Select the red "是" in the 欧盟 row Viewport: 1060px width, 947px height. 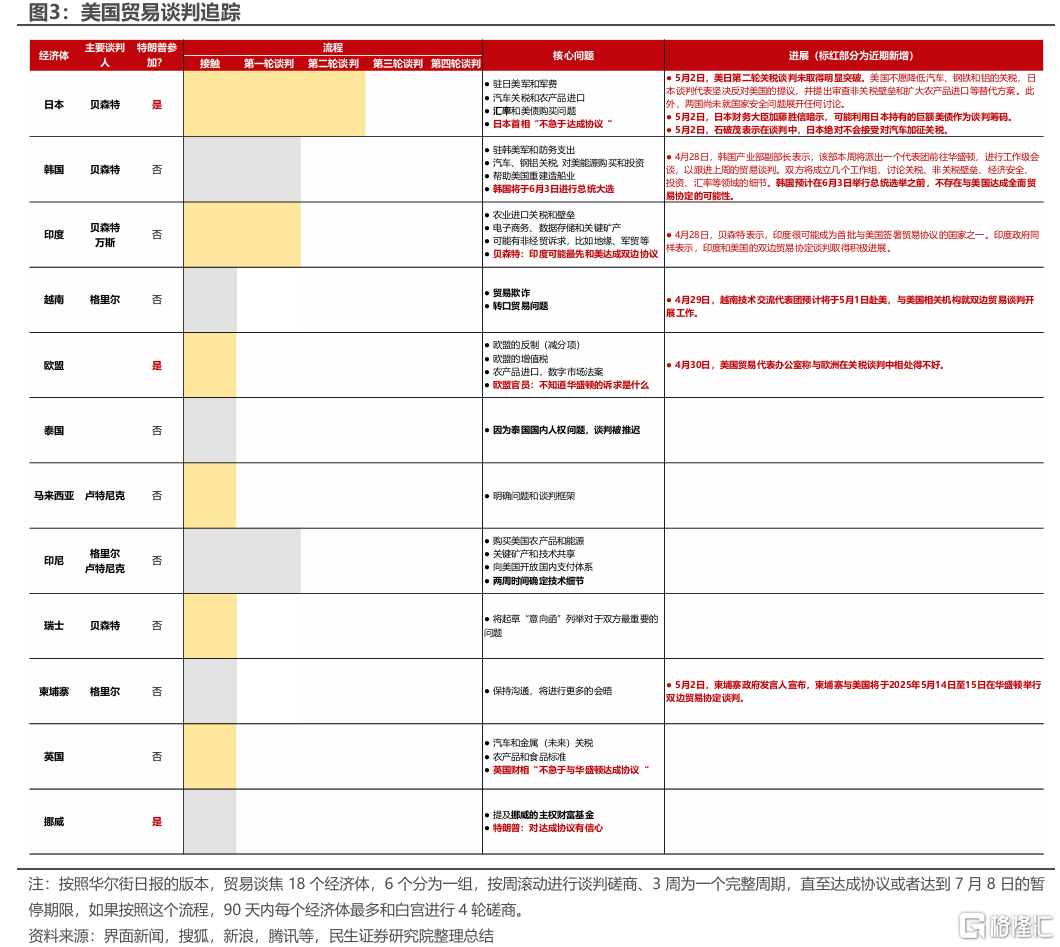pyautogui.click(x=157, y=366)
